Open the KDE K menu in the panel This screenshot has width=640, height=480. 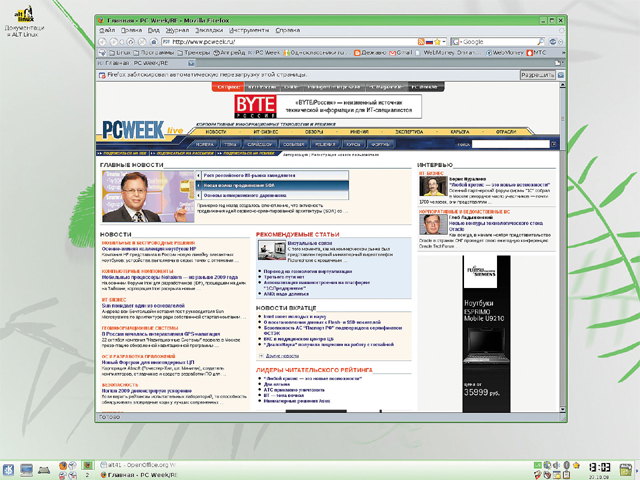tap(9, 470)
